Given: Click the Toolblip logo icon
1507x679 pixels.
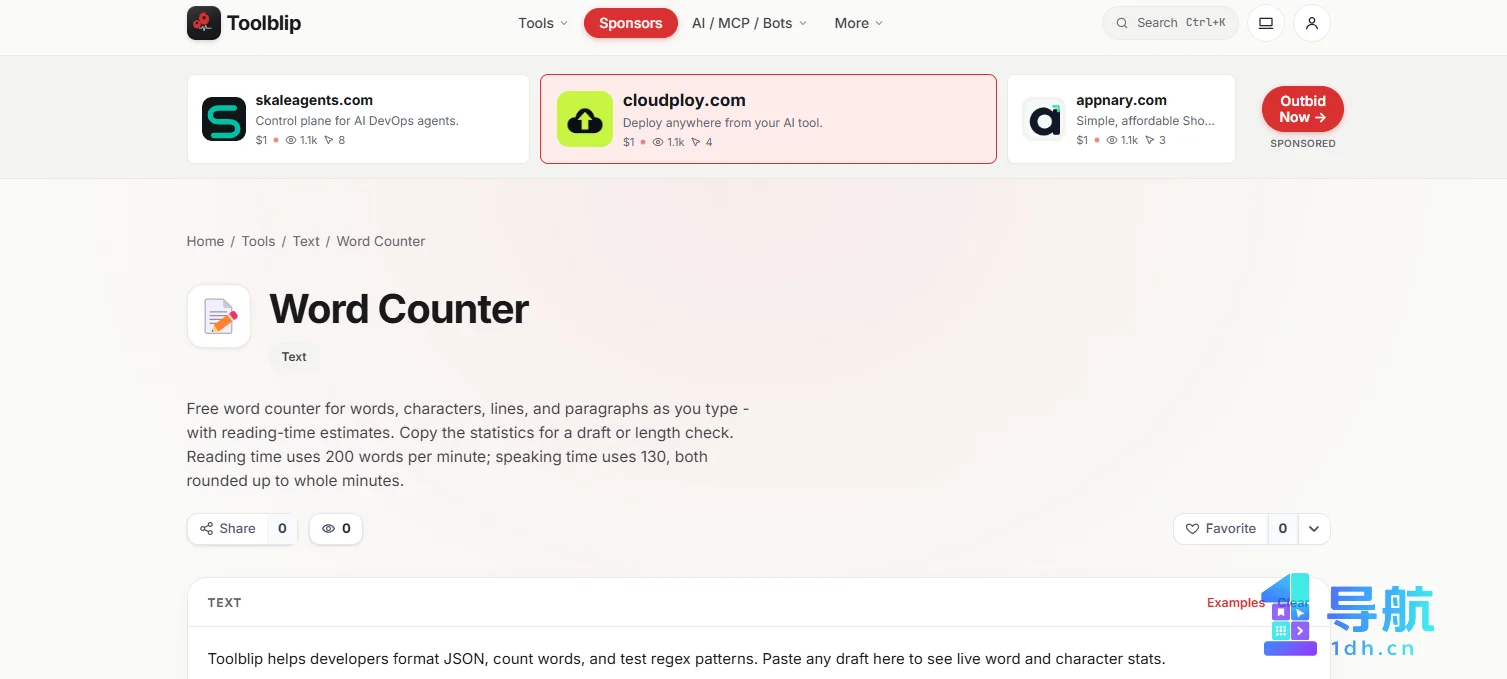Looking at the screenshot, I should tap(204, 23).
